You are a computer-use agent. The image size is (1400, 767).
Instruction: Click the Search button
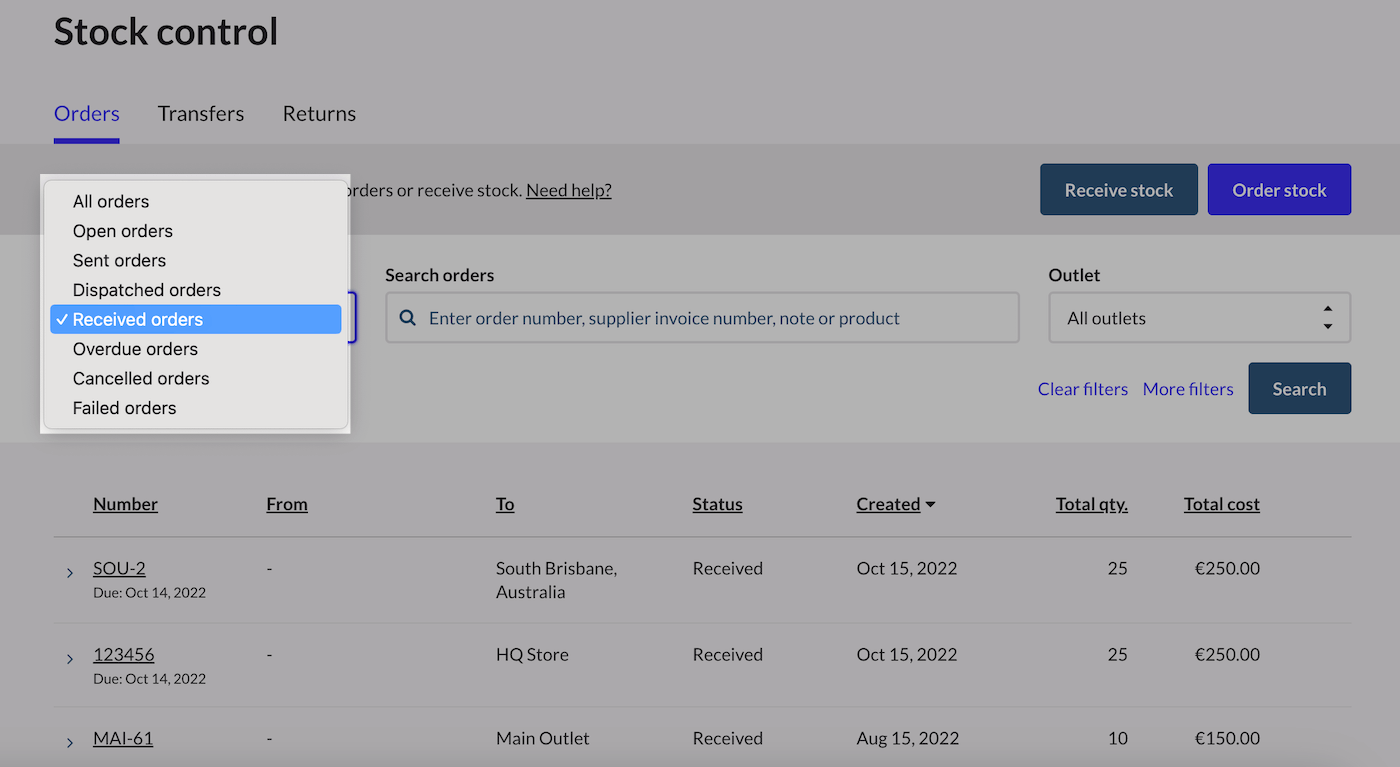pos(1299,389)
